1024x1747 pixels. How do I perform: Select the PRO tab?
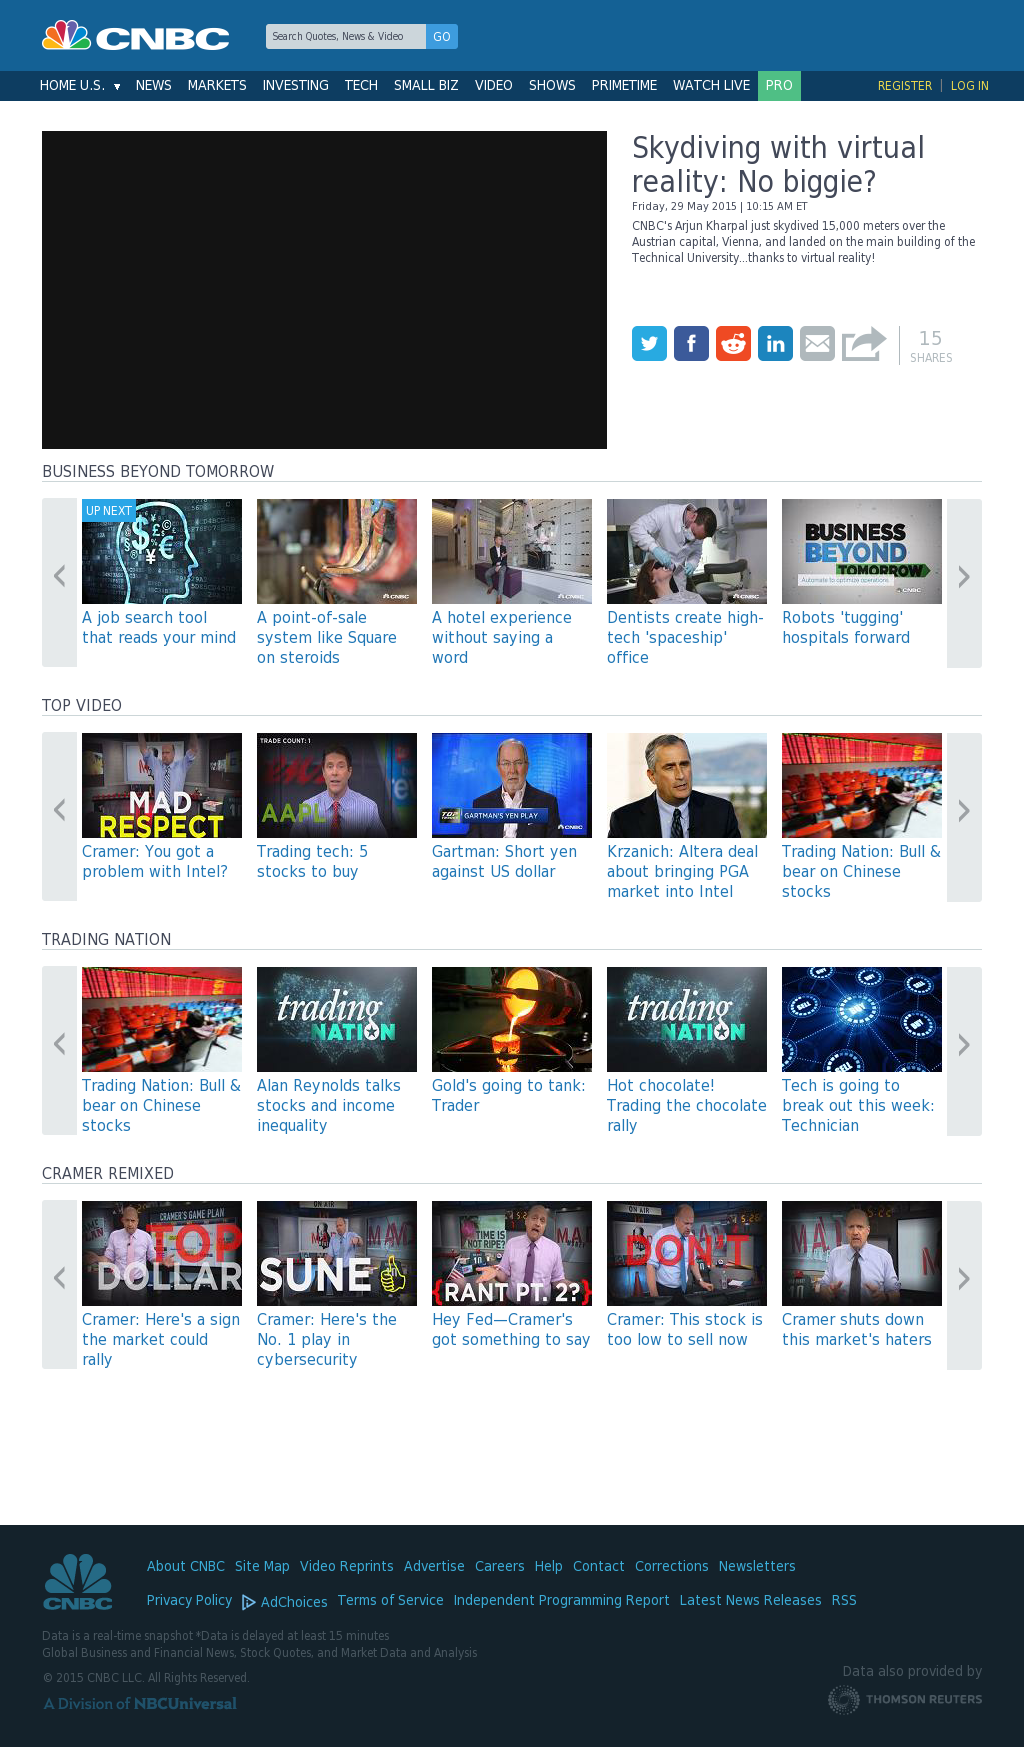(779, 86)
